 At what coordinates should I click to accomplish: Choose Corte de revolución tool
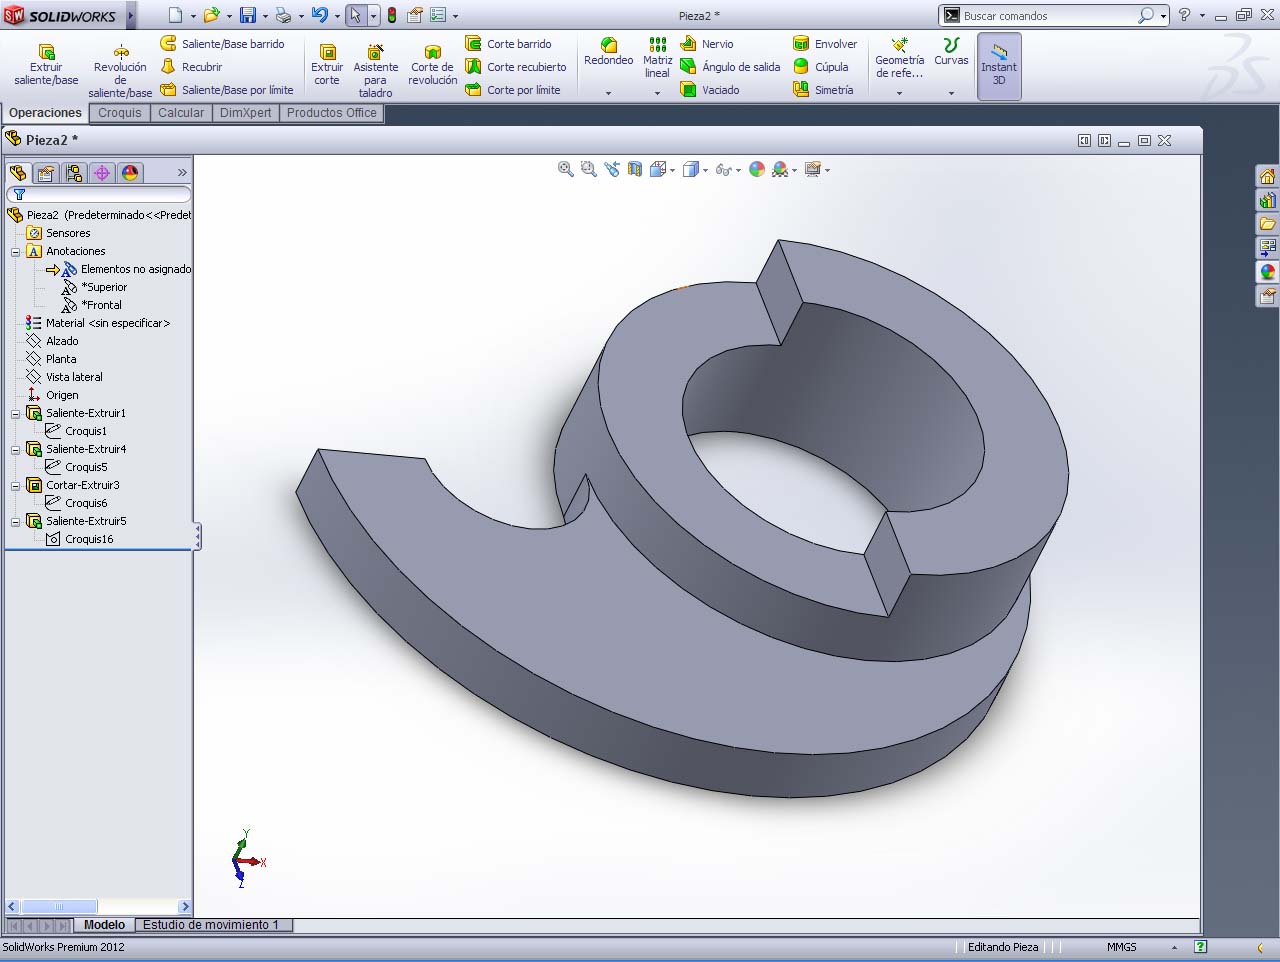click(x=433, y=65)
